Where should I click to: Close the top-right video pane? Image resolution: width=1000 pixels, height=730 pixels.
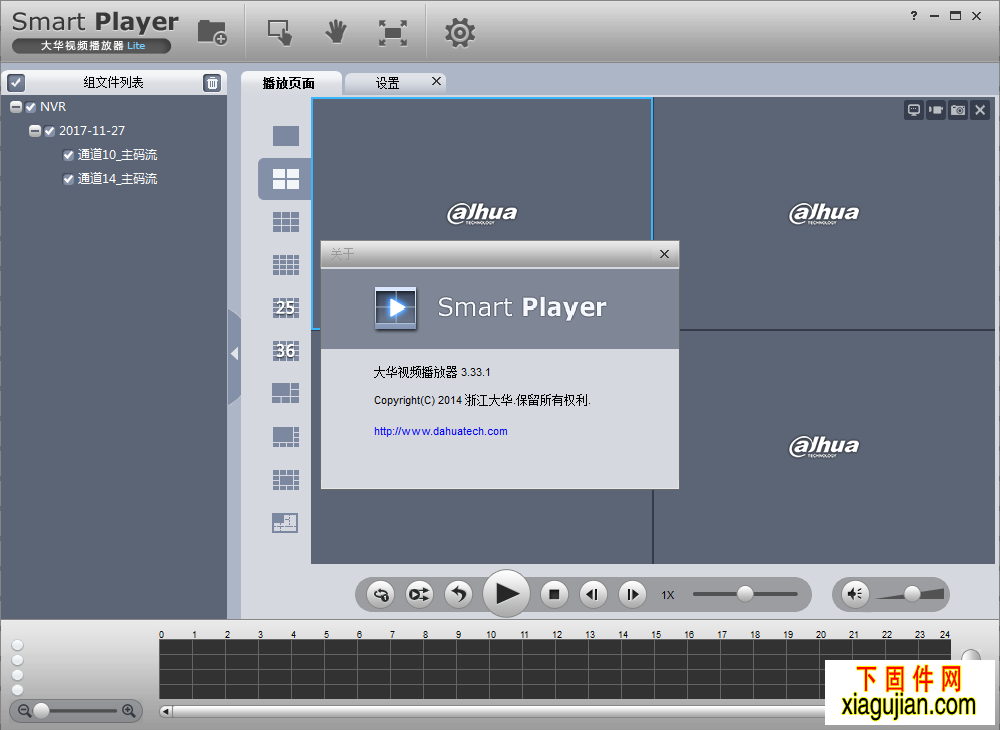coord(980,110)
